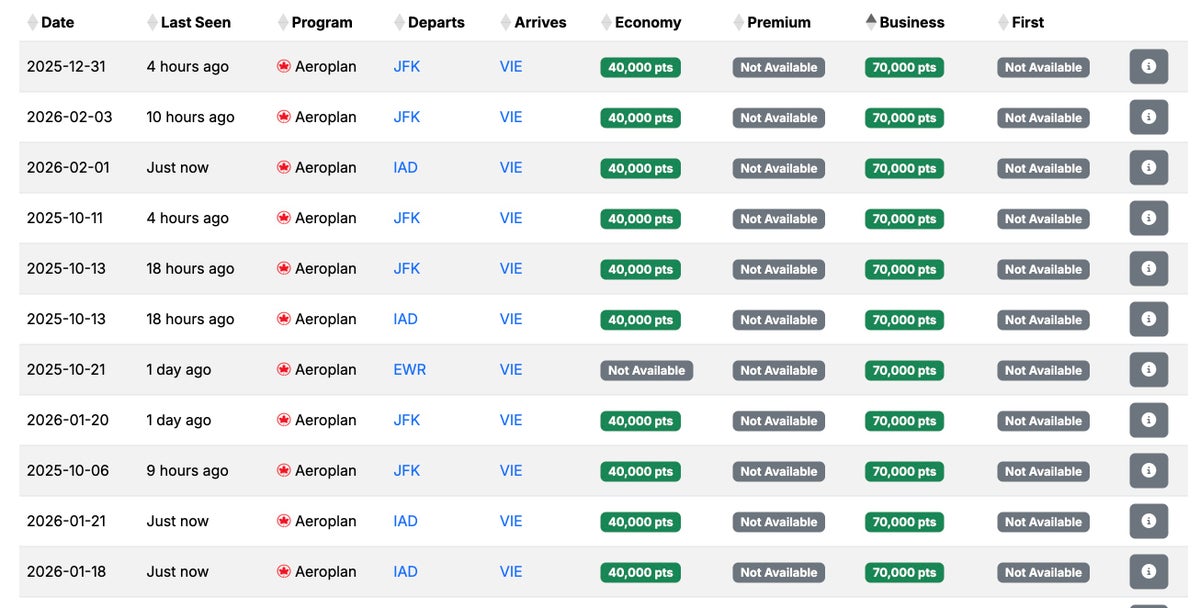Open info for 2025-12-31 JFK flight

[1148, 67]
